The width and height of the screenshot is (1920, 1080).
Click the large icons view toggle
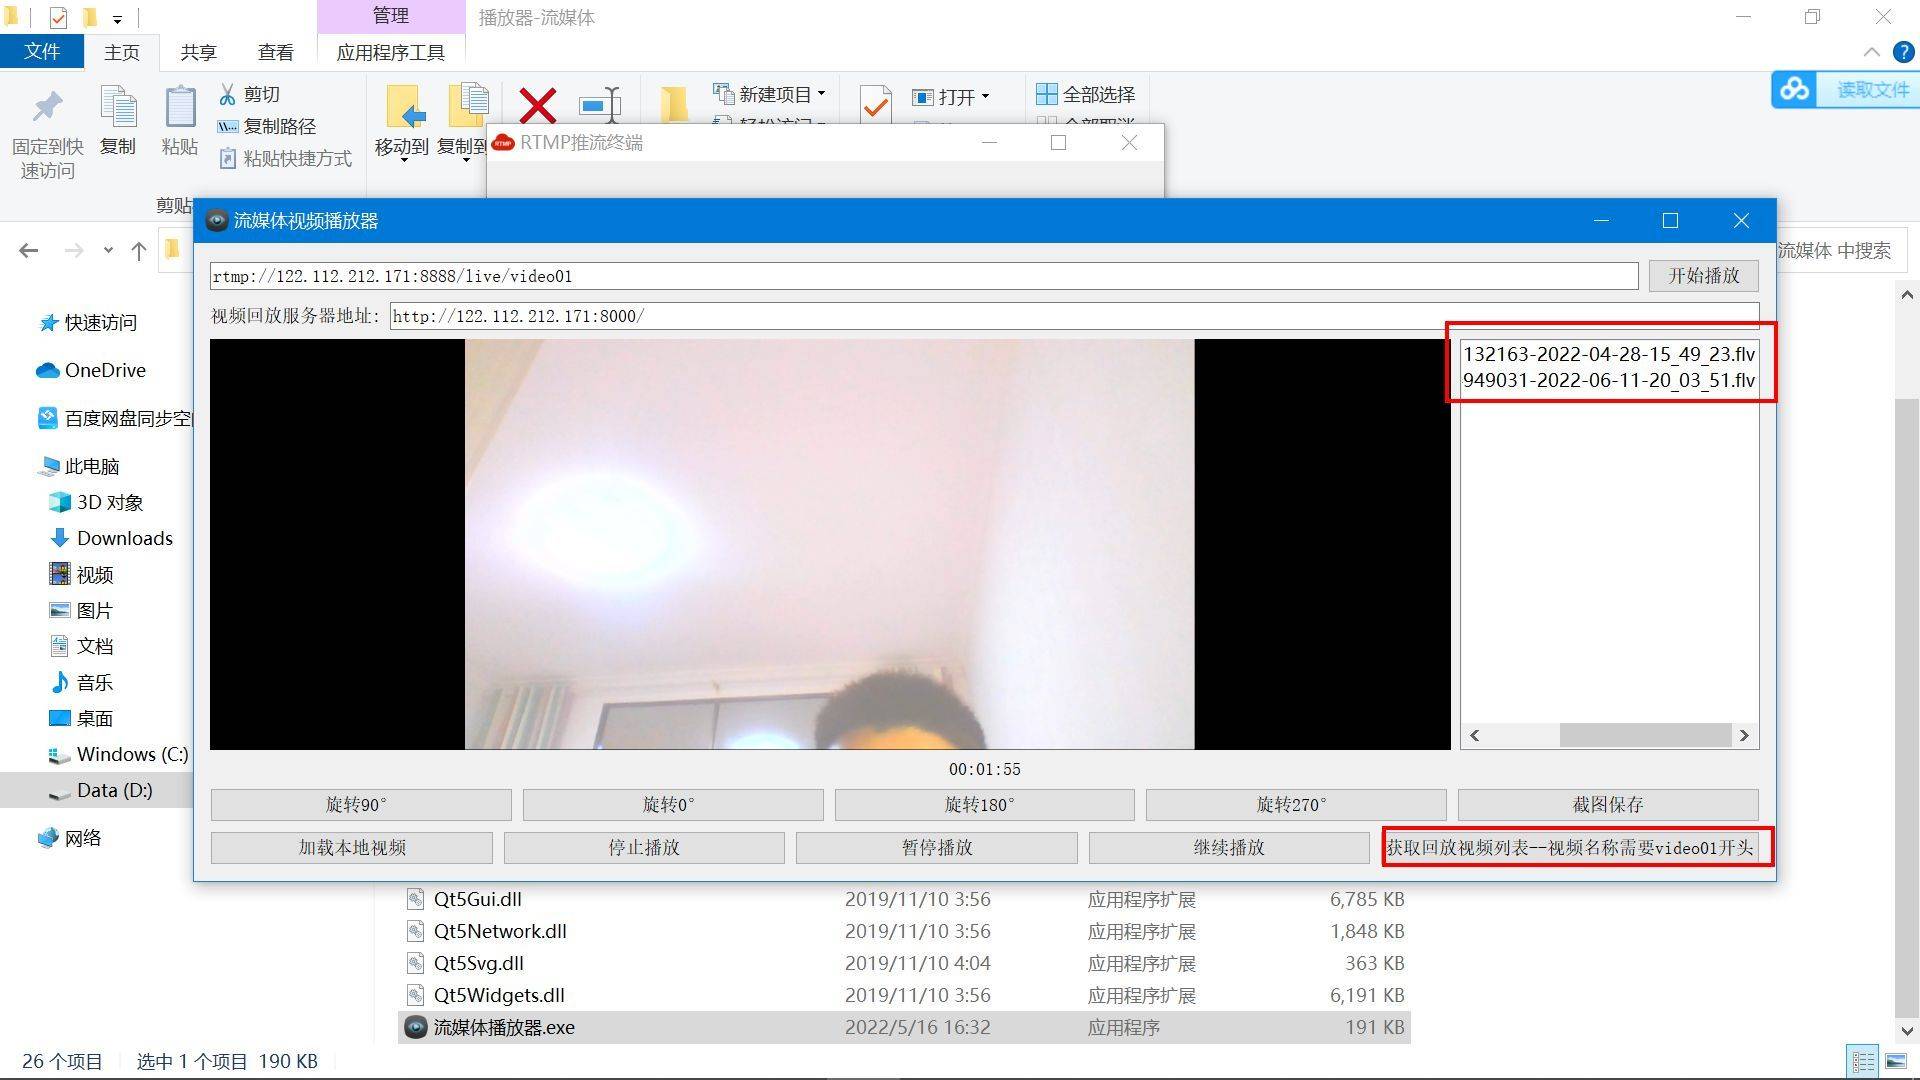tap(1896, 1061)
